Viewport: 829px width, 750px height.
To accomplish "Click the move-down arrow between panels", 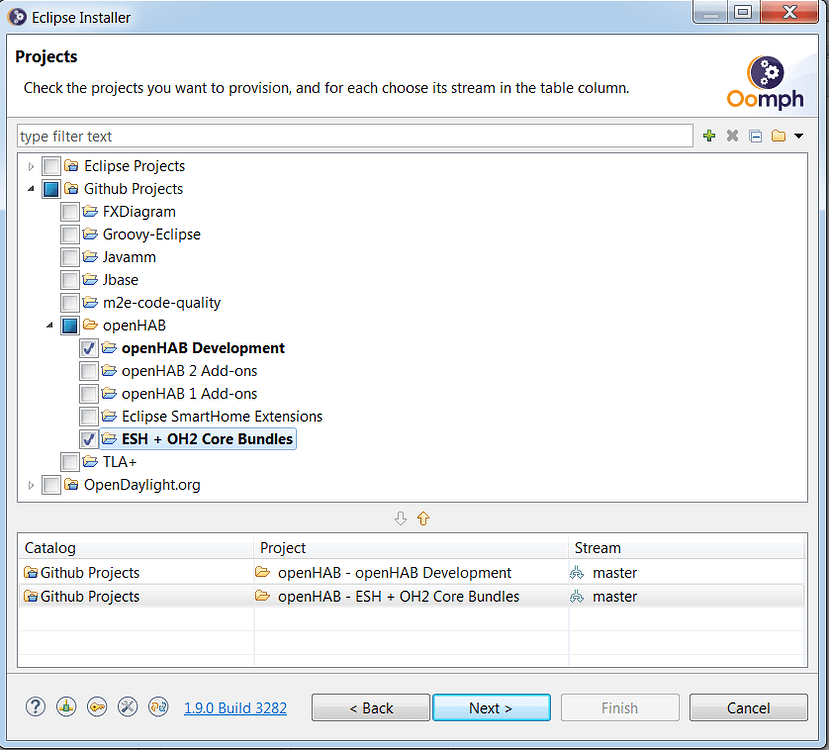I will click(x=401, y=518).
